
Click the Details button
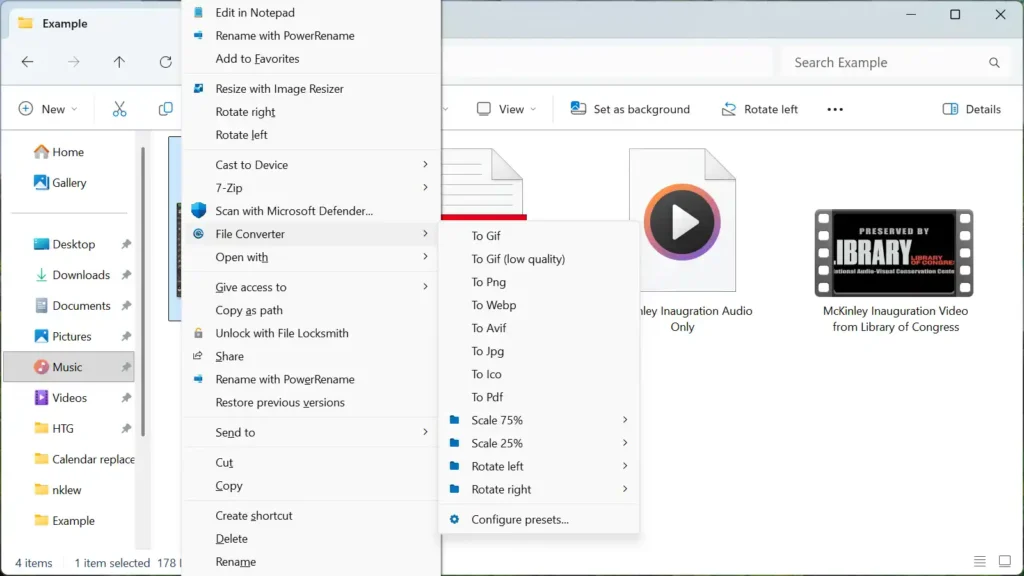tap(971, 109)
